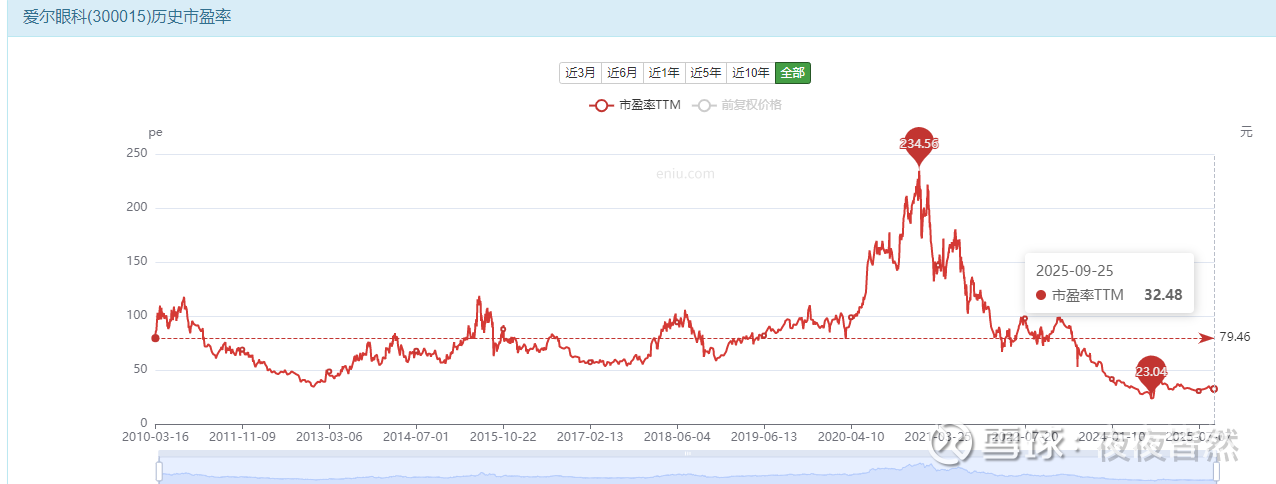Click the chart title 爱尔眼科(300015)历史市盈率

[x=127, y=17]
